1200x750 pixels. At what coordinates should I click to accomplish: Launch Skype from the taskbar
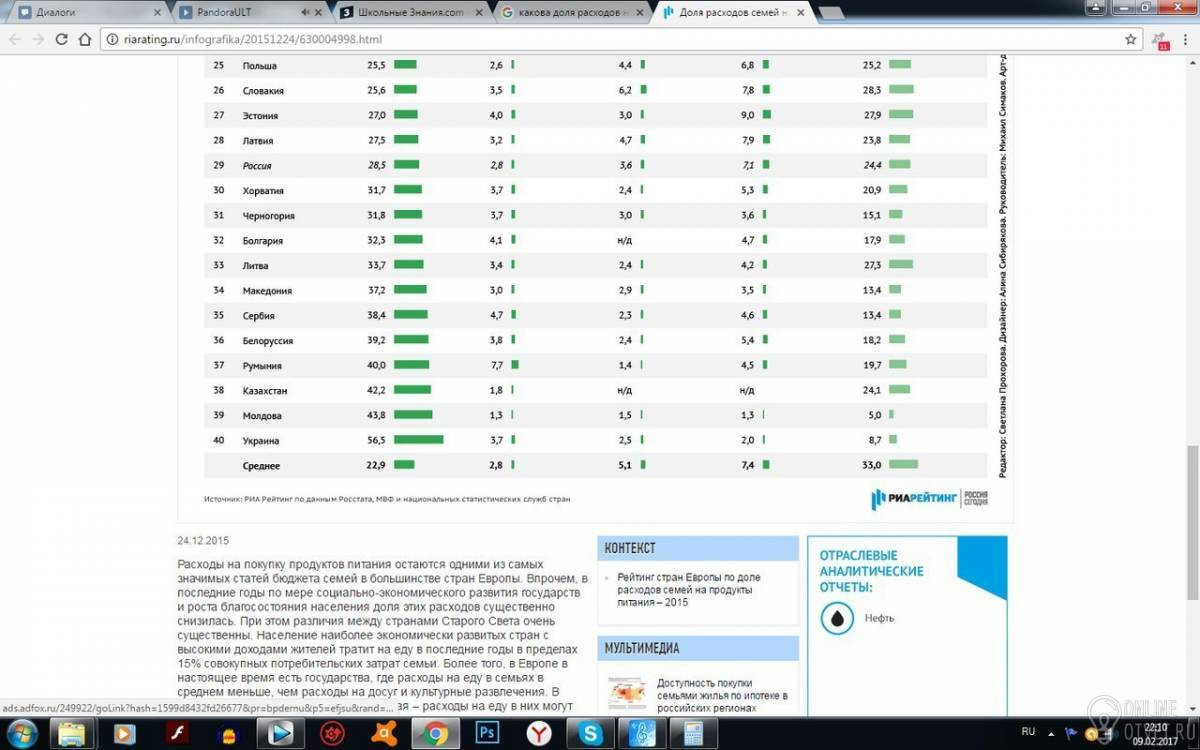click(591, 733)
